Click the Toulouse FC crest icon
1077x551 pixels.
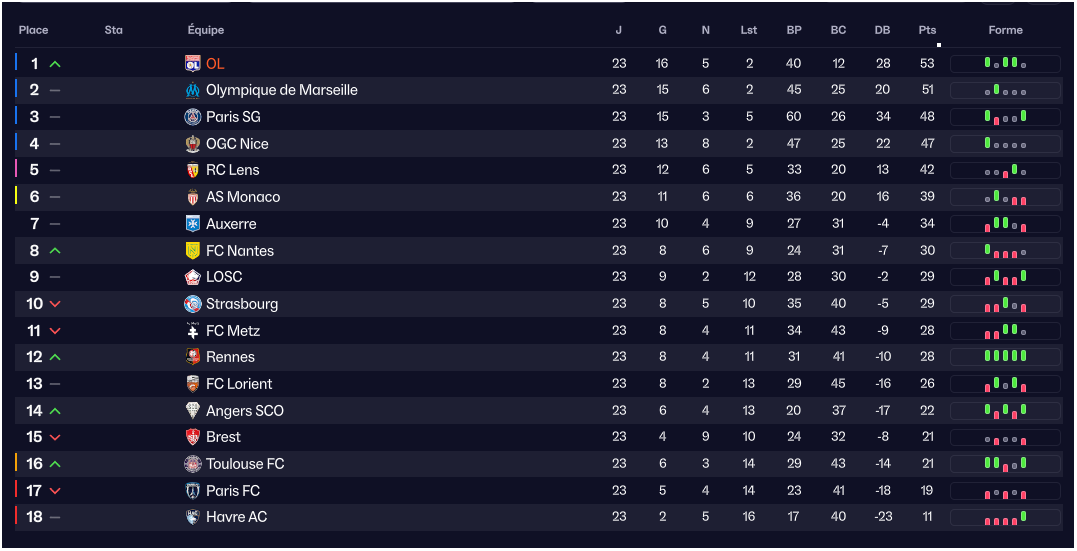193,464
